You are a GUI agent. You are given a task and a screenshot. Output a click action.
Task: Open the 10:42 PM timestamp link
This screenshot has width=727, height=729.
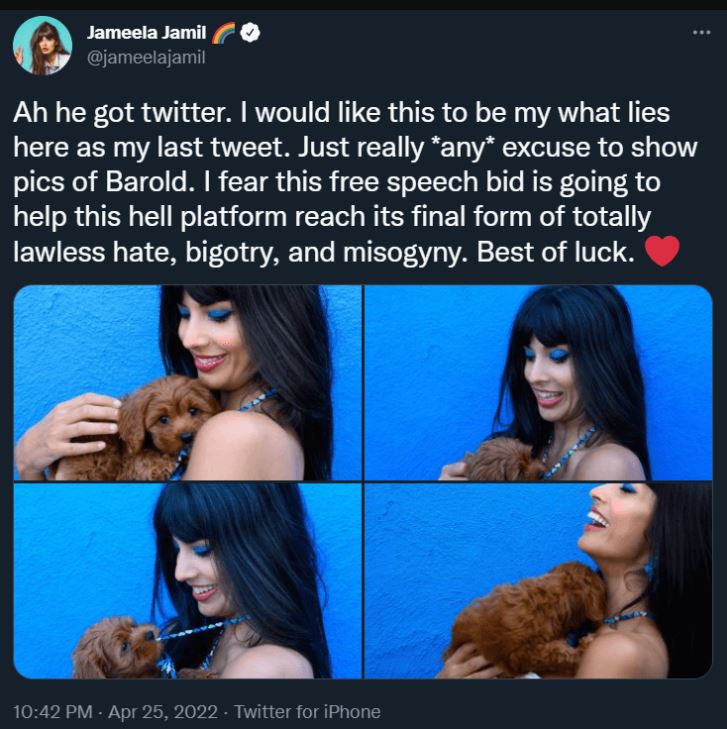(53, 711)
